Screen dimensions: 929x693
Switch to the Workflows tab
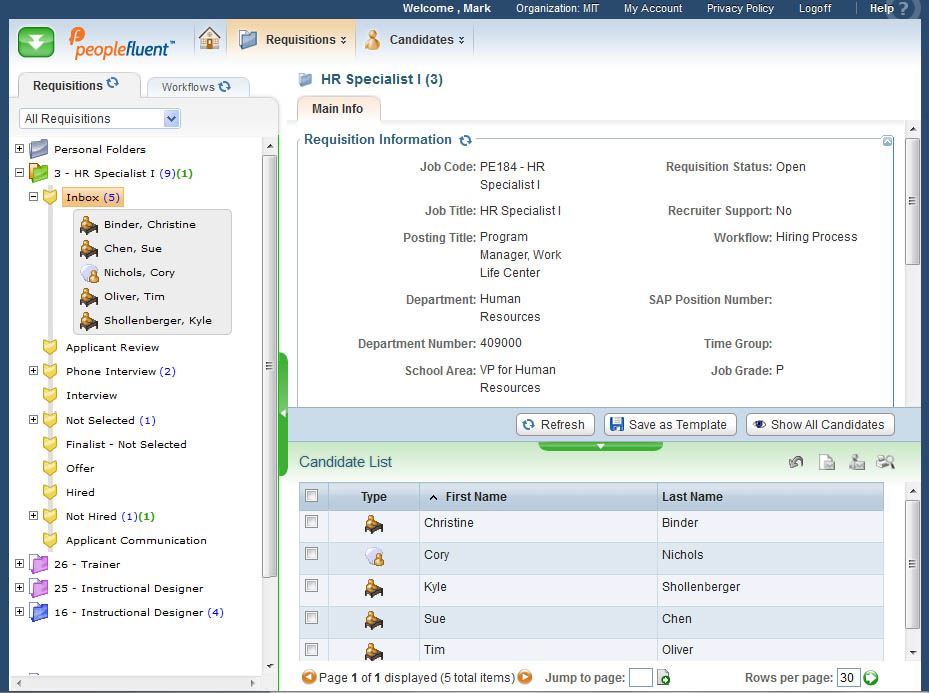coord(196,87)
